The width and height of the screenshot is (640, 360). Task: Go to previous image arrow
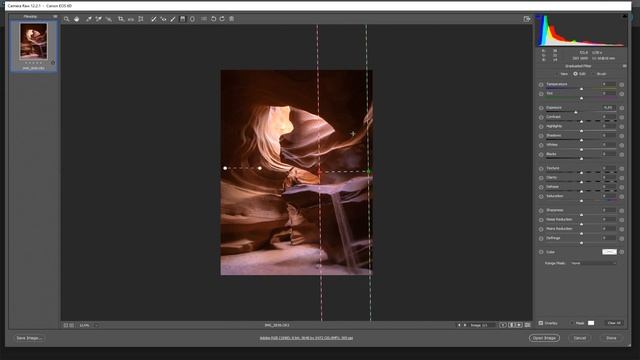click(x=459, y=325)
